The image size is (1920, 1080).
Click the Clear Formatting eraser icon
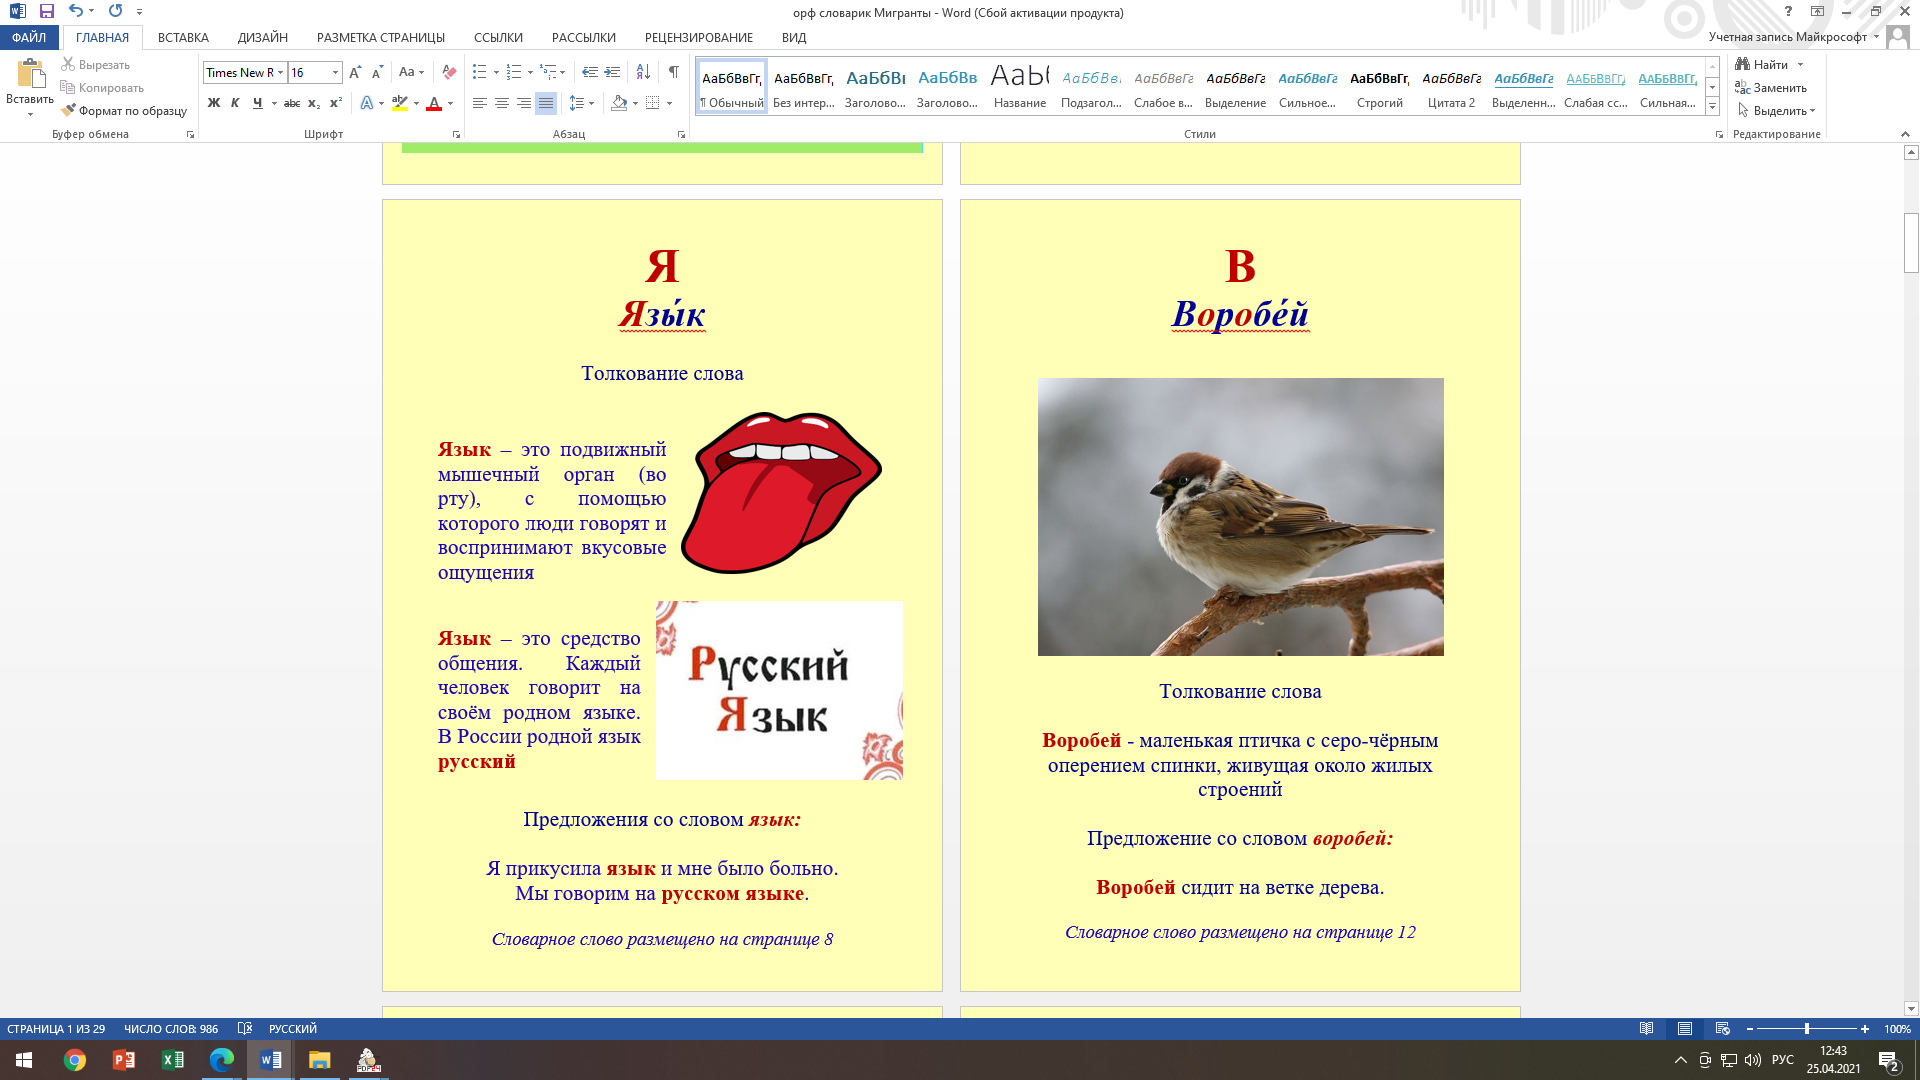(449, 72)
